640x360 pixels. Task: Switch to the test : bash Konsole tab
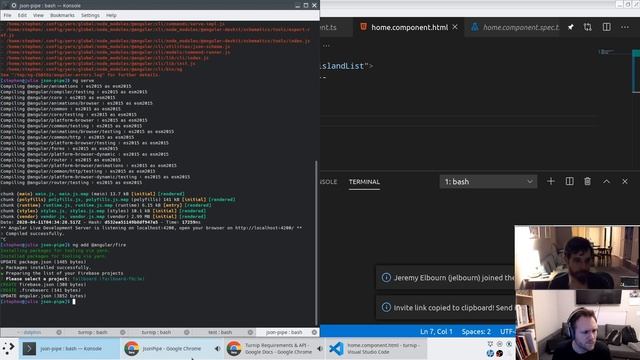pyautogui.click(x=220, y=332)
